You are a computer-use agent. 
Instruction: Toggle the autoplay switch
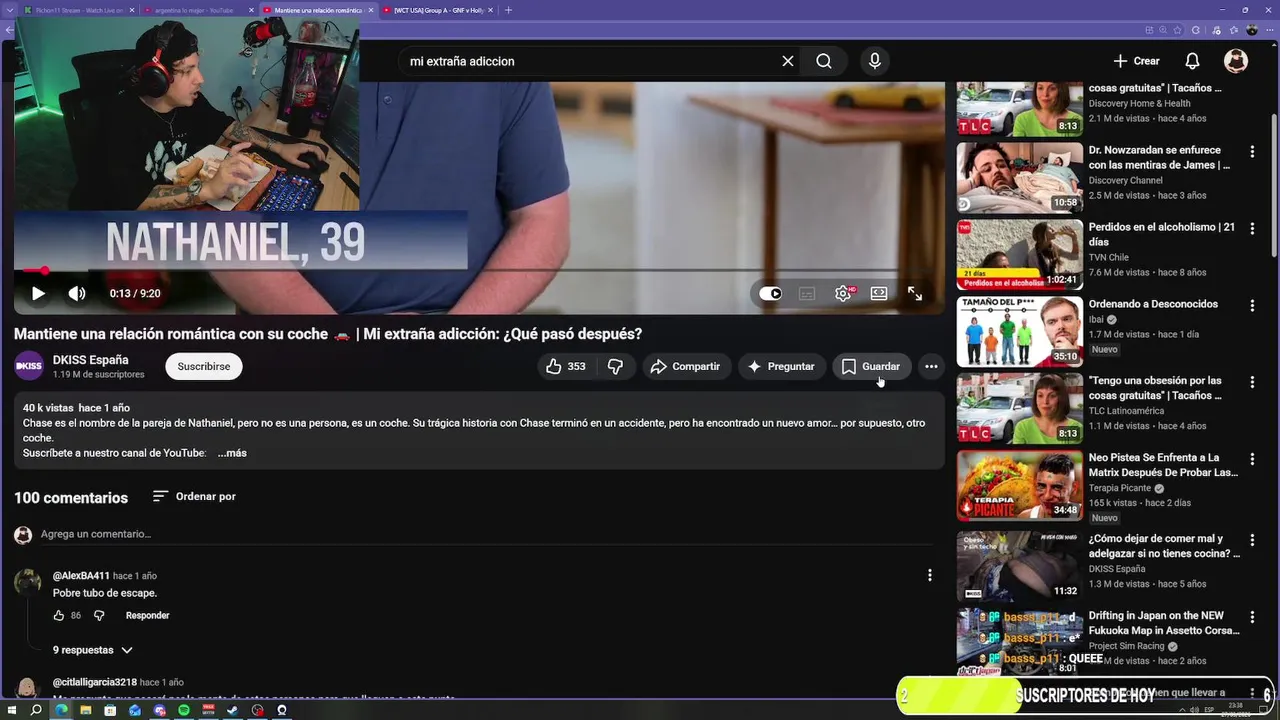click(x=770, y=293)
